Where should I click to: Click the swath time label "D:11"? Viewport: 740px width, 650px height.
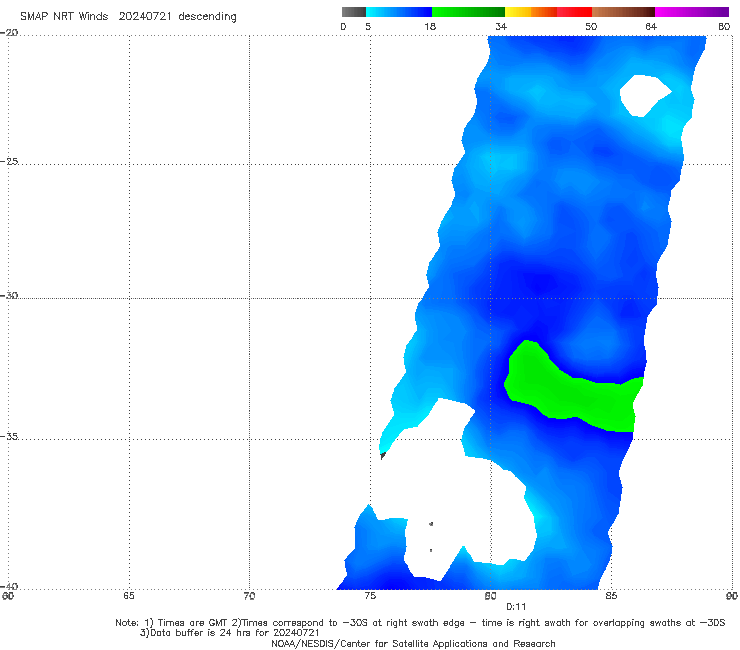click(516, 607)
